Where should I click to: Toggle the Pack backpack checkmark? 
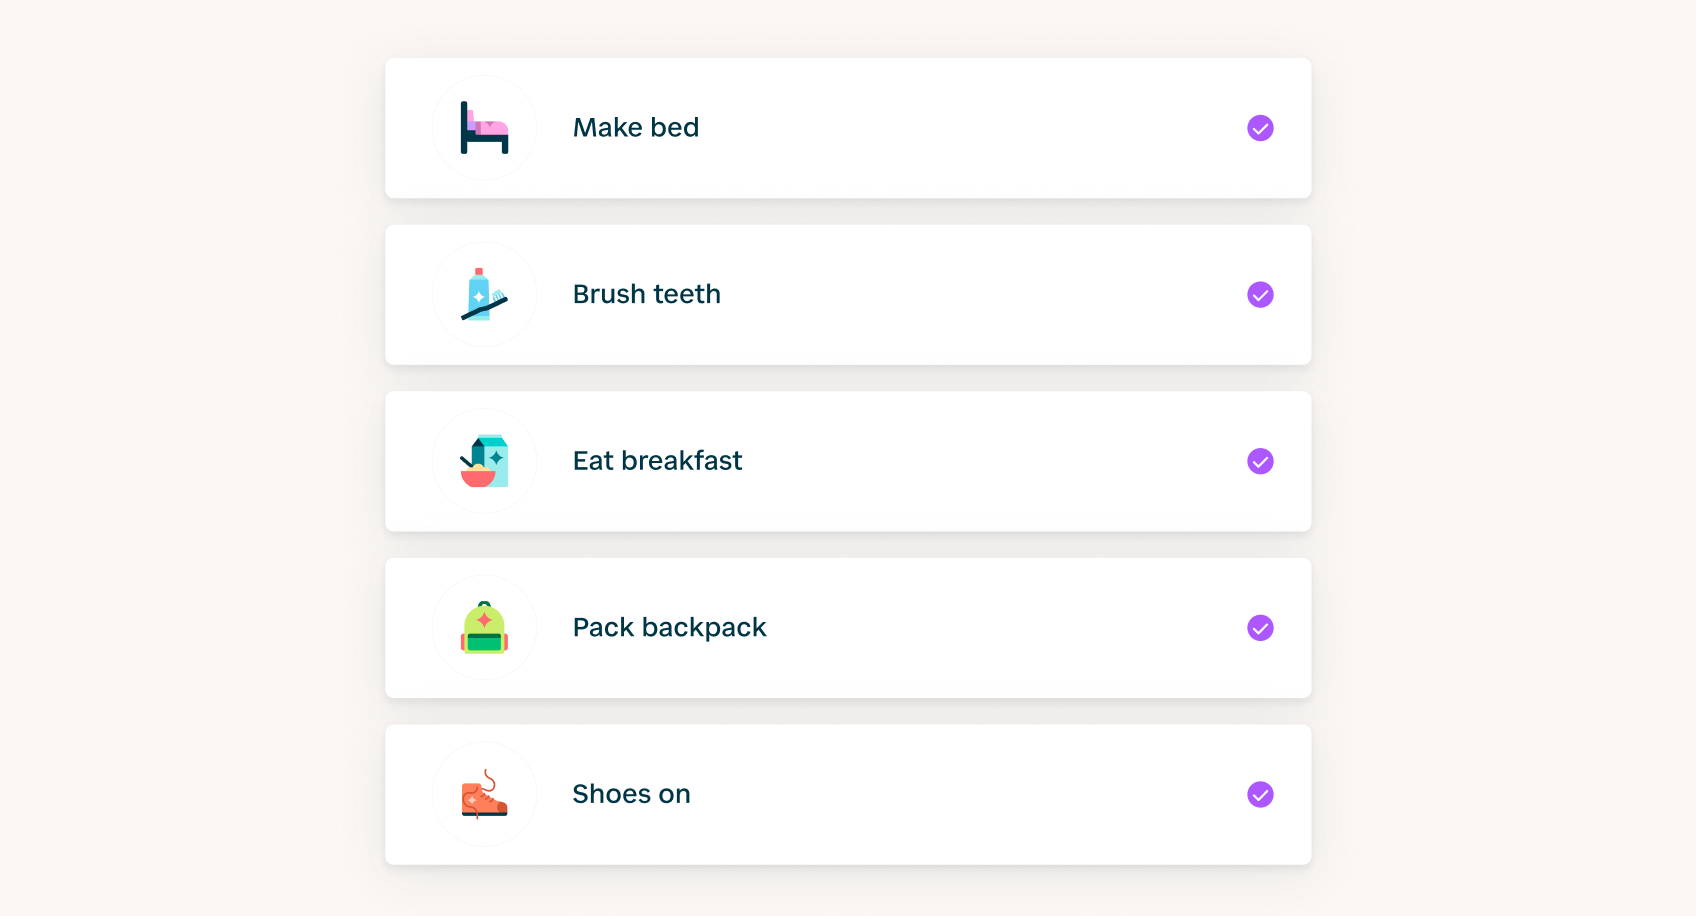coord(1260,628)
